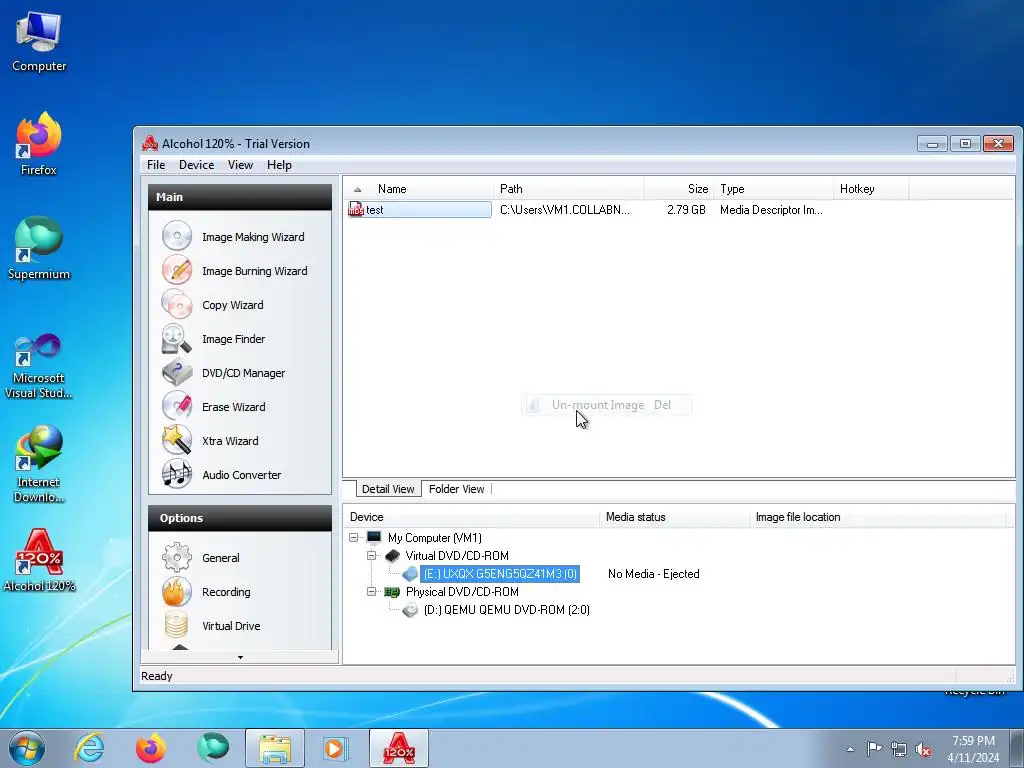
Task: Open Windows Media Player from the taskbar
Action: pyautogui.click(x=336, y=748)
